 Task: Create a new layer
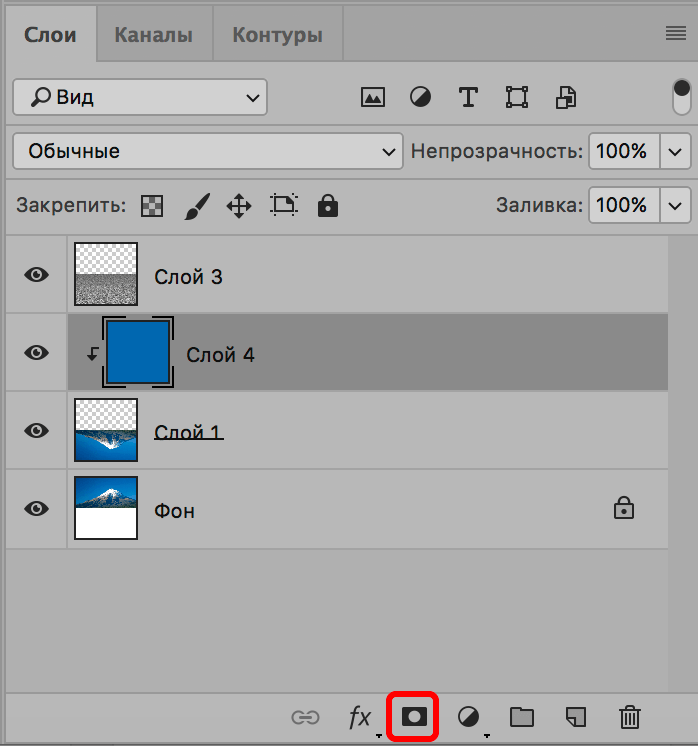tap(575, 716)
